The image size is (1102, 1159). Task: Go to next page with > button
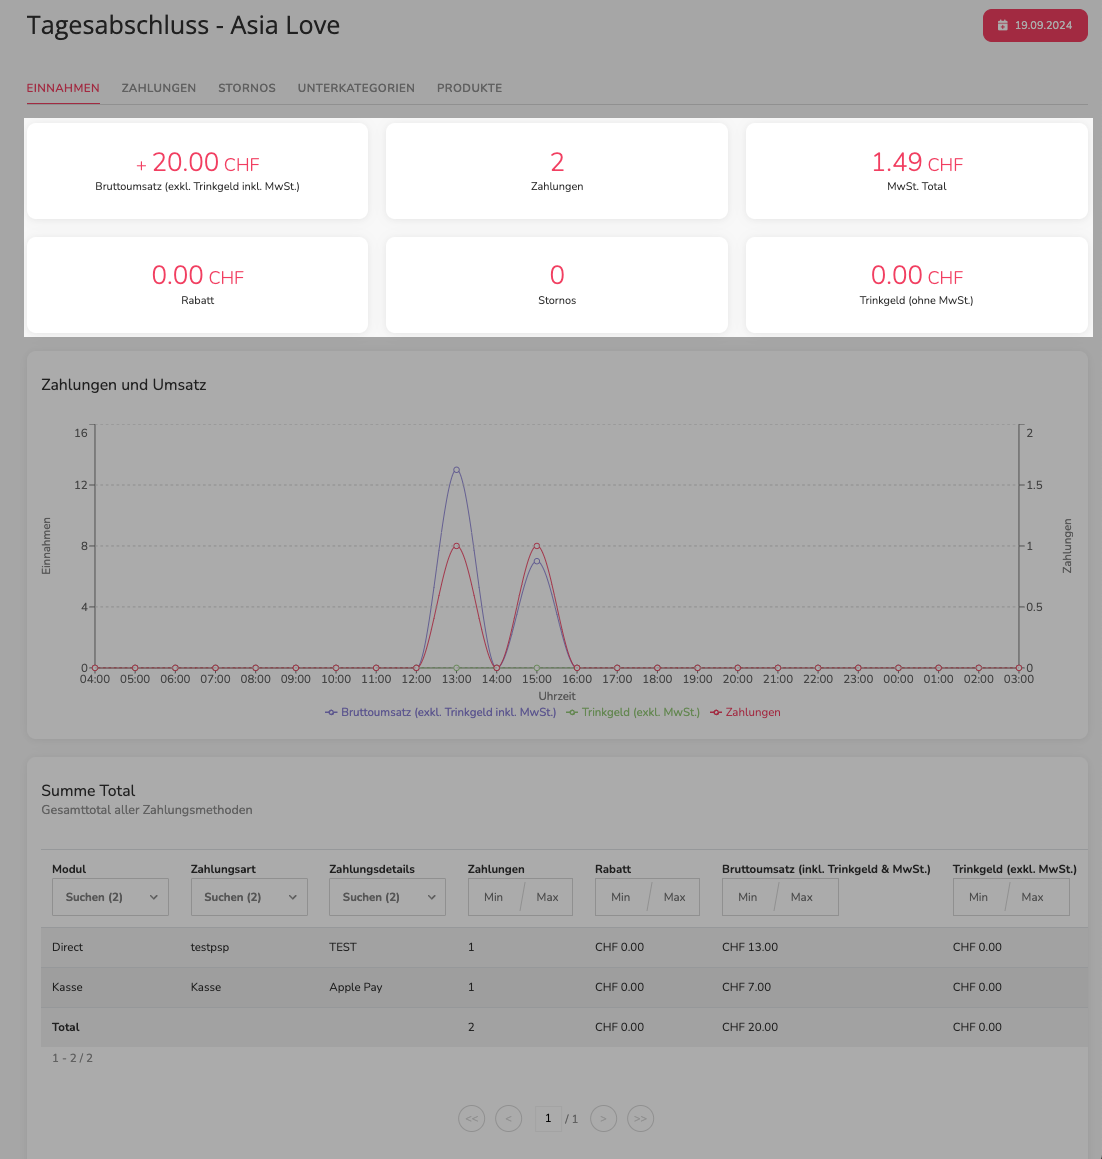pos(603,1118)
